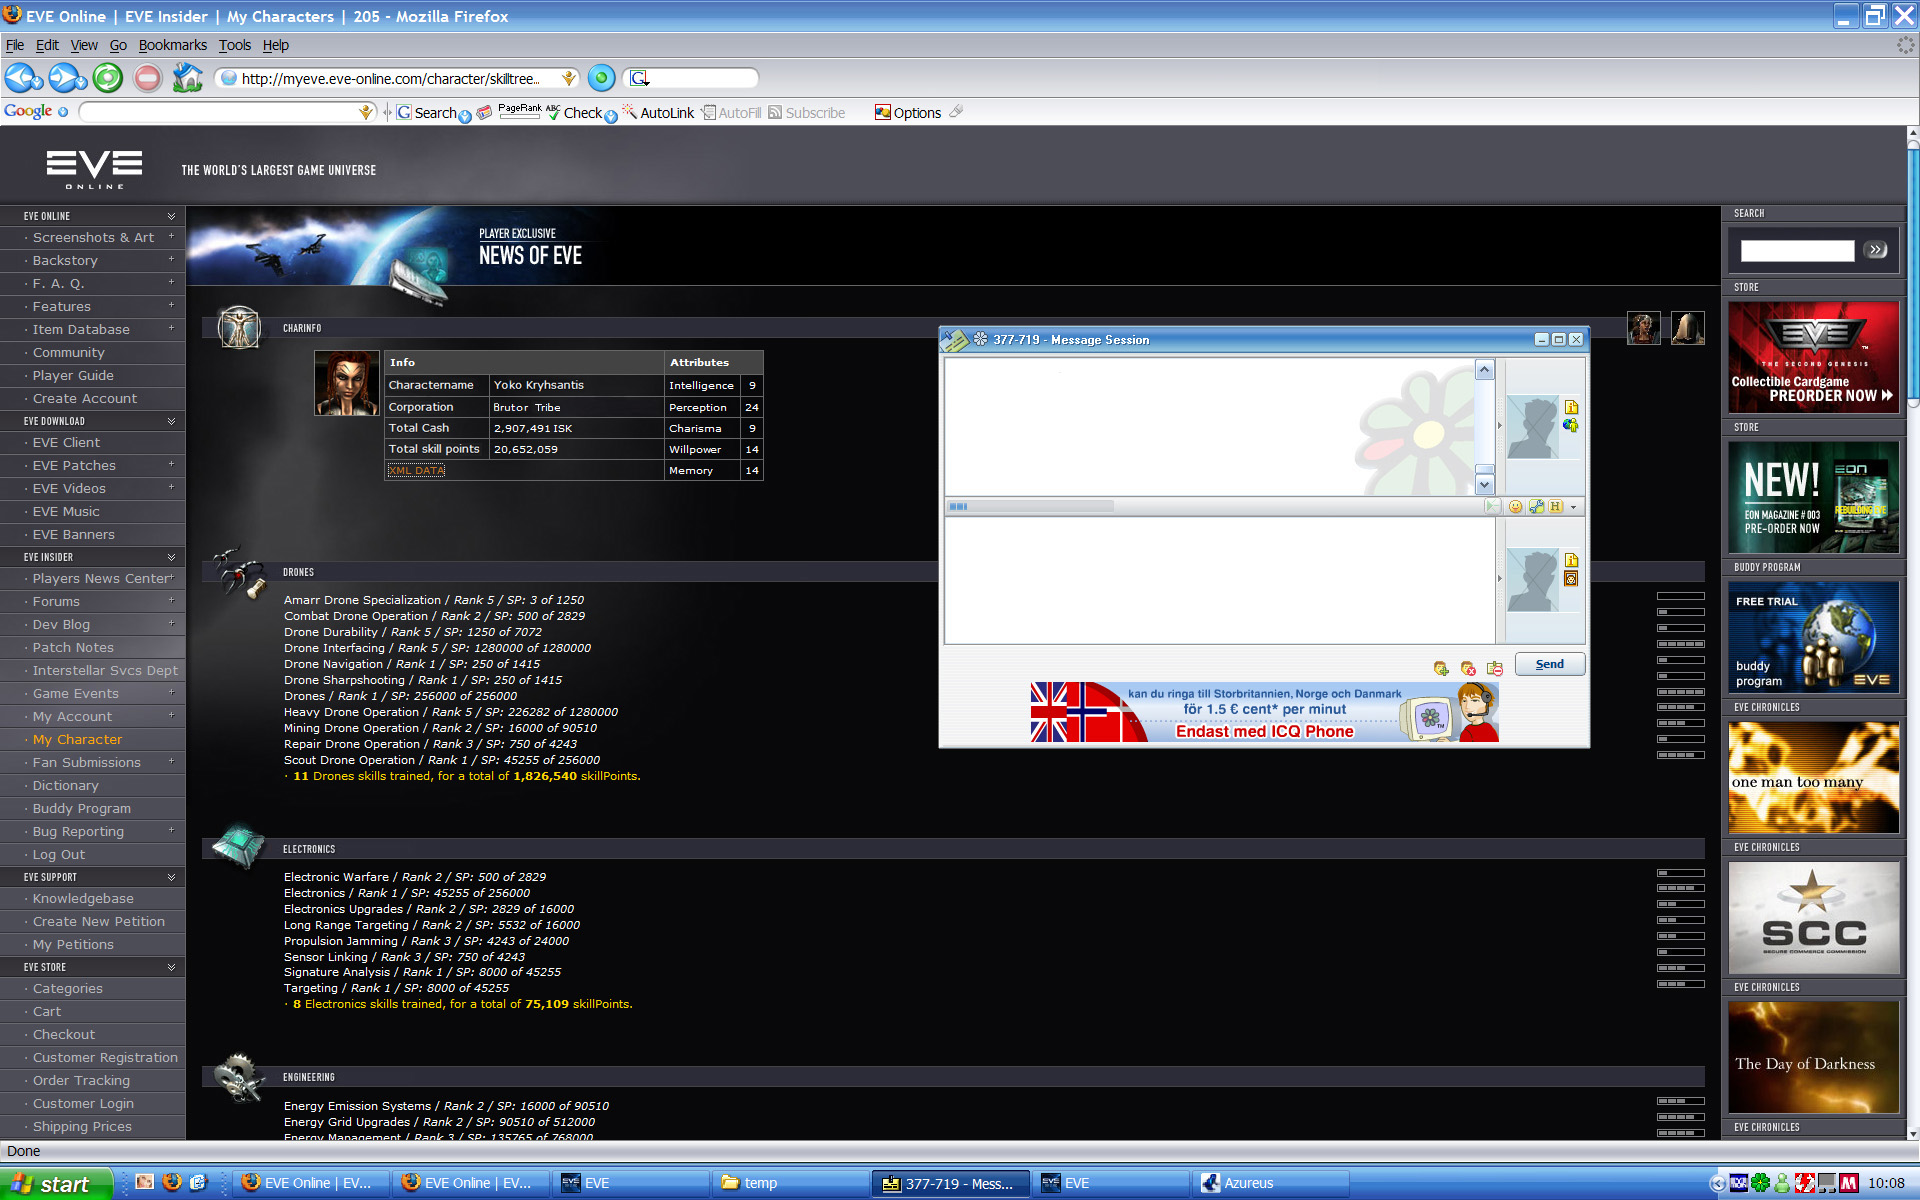Open the Bookmarks menu

(172, 45)
